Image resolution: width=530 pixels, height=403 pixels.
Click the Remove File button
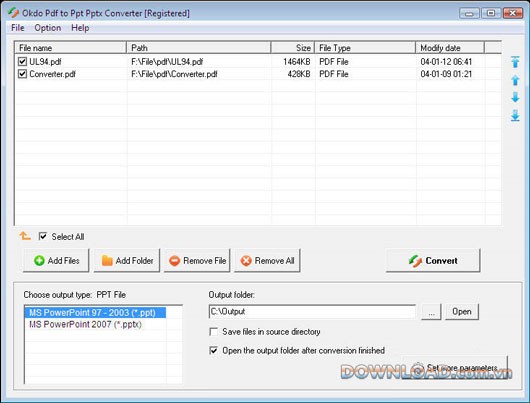[x=197, y=261]
